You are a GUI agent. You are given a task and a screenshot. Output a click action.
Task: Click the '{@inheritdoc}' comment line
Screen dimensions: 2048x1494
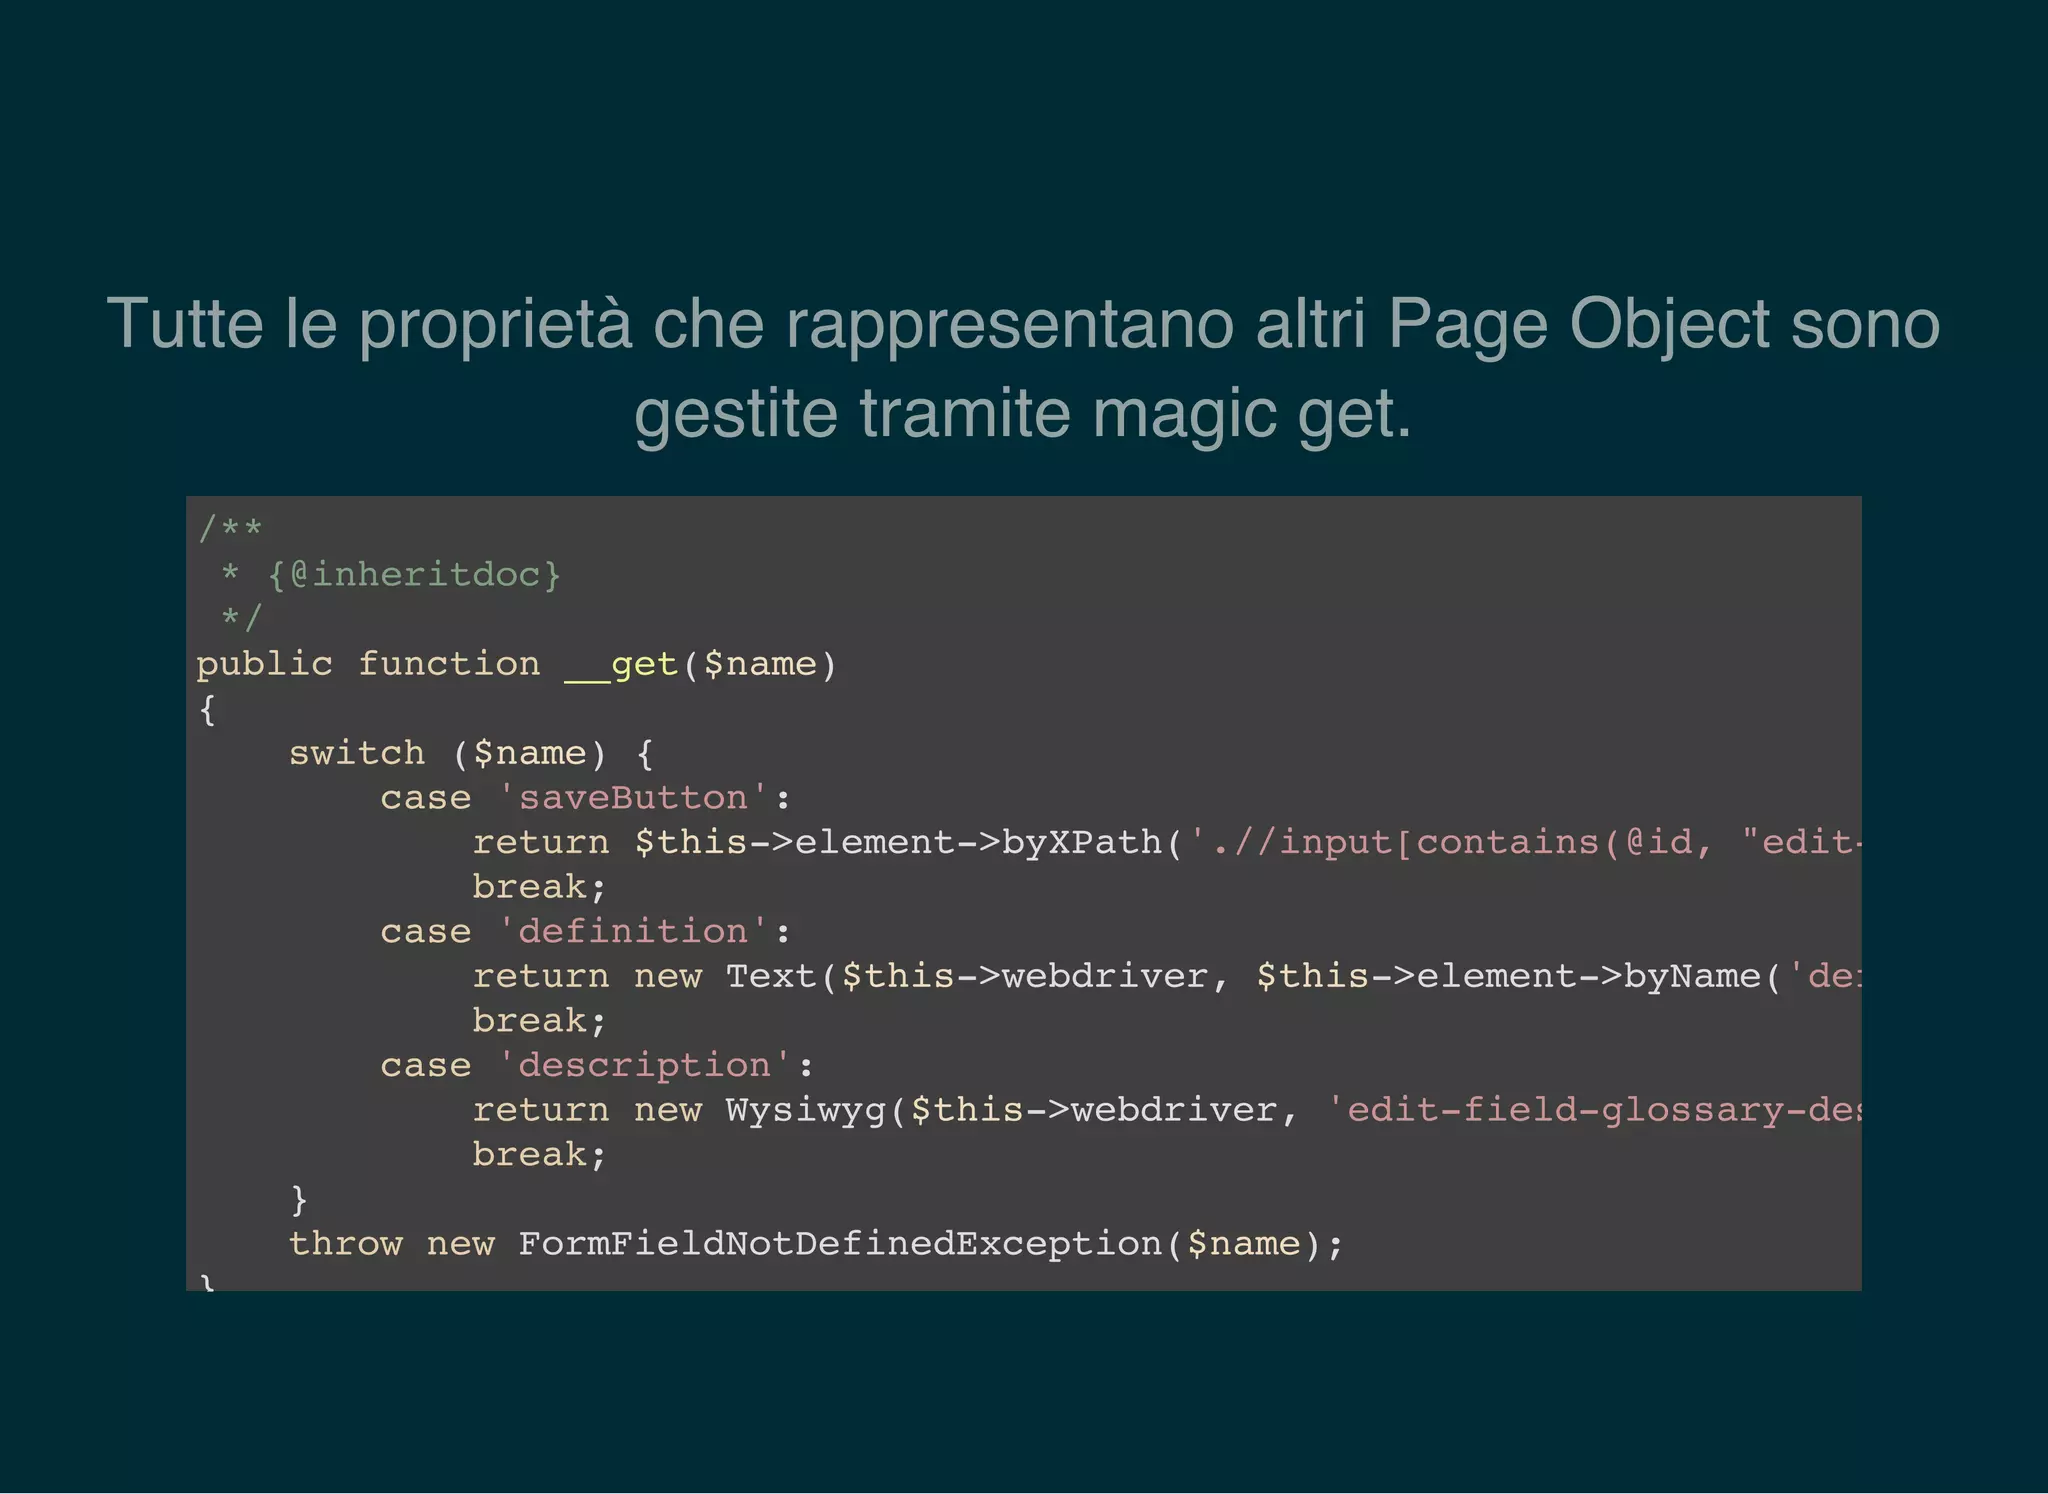coord(391,575)
